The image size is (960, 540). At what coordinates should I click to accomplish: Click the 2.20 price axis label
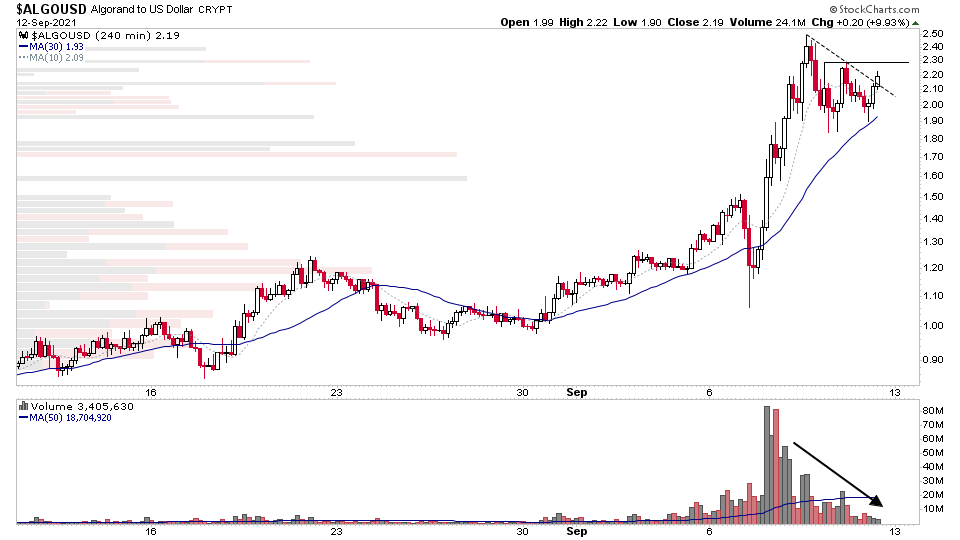932,75
